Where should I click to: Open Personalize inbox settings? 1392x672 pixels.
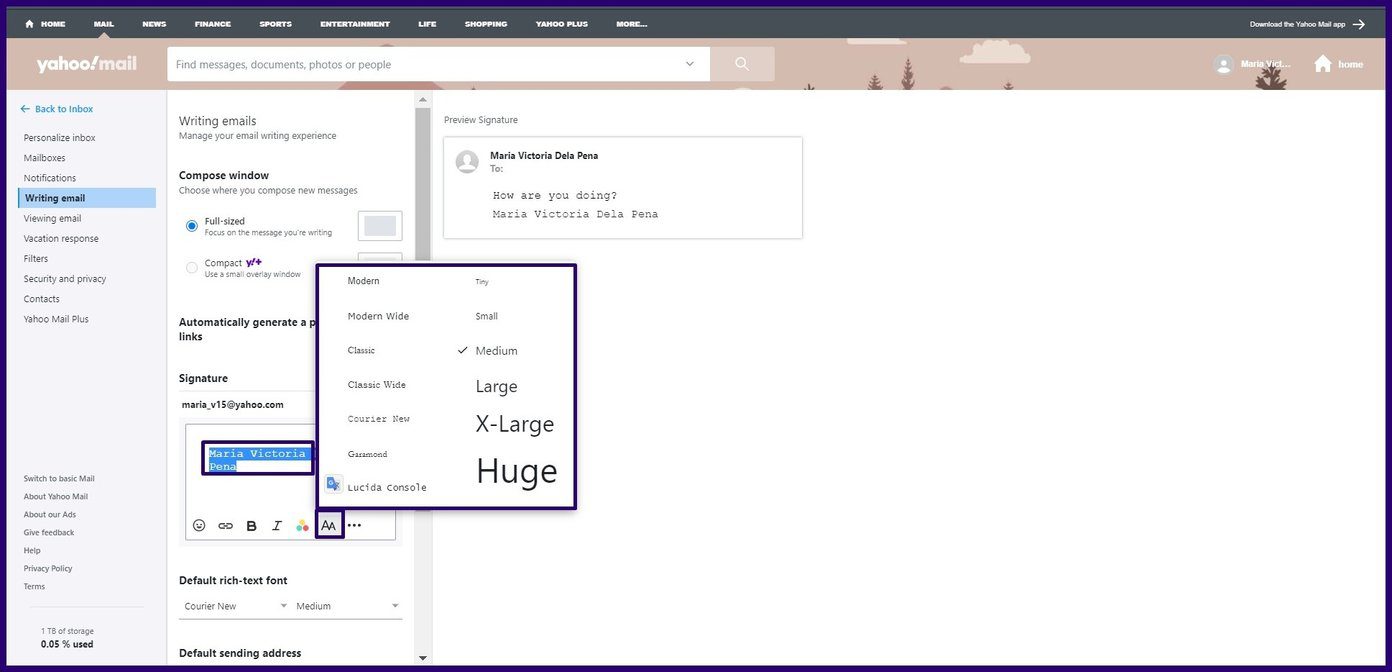click(59, 138)
